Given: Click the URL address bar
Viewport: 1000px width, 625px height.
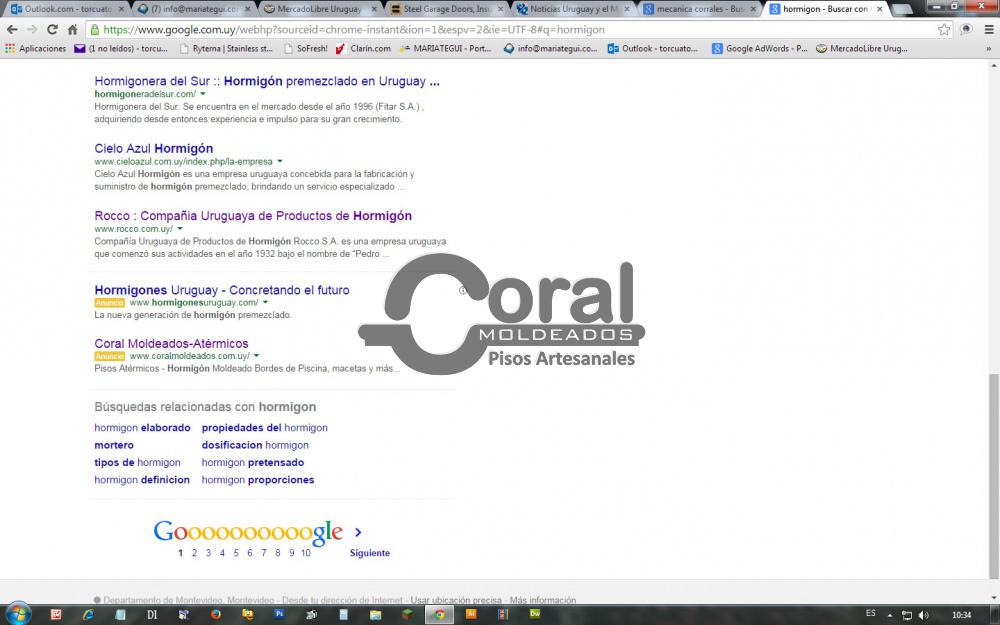Looking at the screenshot, I should (x=510, y=29).
